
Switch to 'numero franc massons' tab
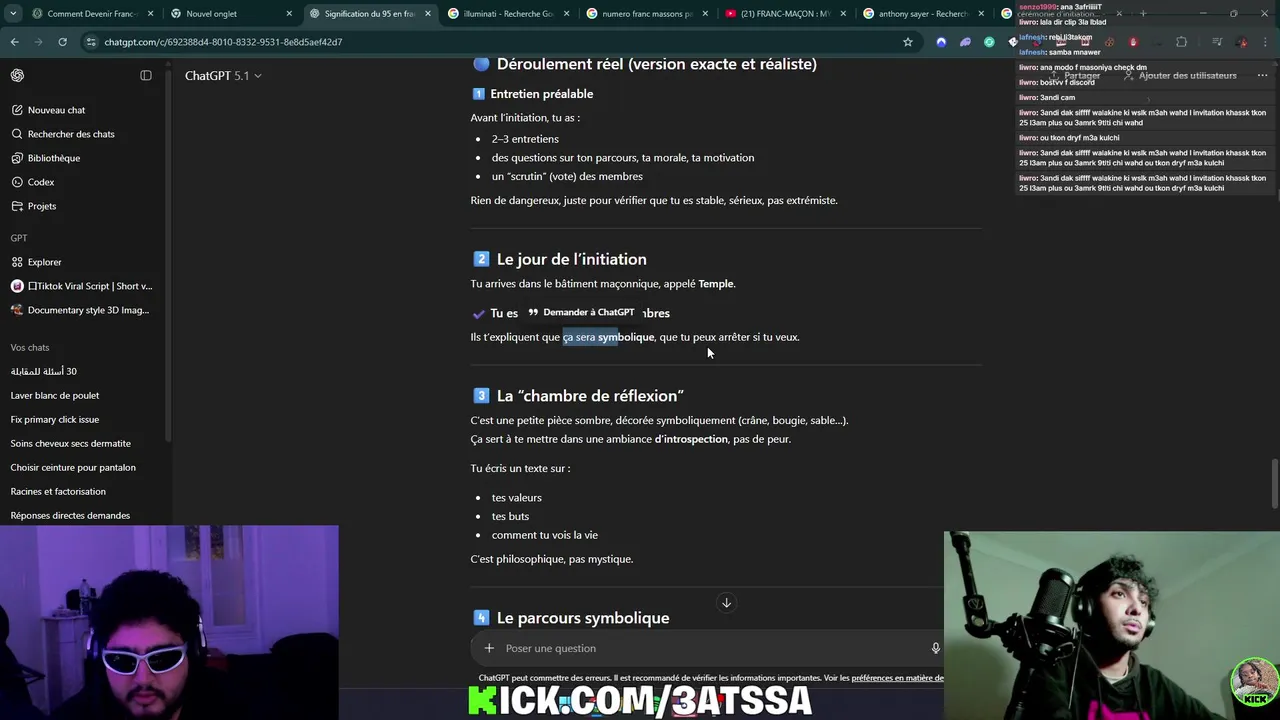(646, 14)
